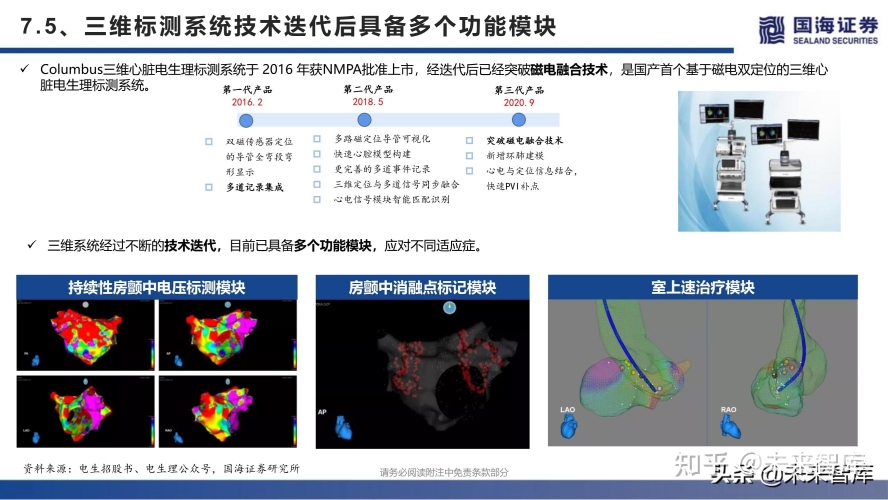The height and width of the screenshot is (500, 888).
Task: Open the PA view voltage map image
Action: pos(86,335)
